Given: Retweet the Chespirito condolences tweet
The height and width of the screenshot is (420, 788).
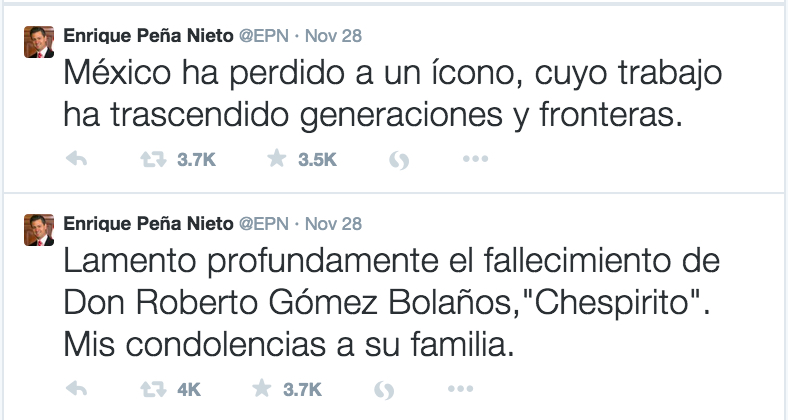Looking at the screenshot, I should point(153,389).
